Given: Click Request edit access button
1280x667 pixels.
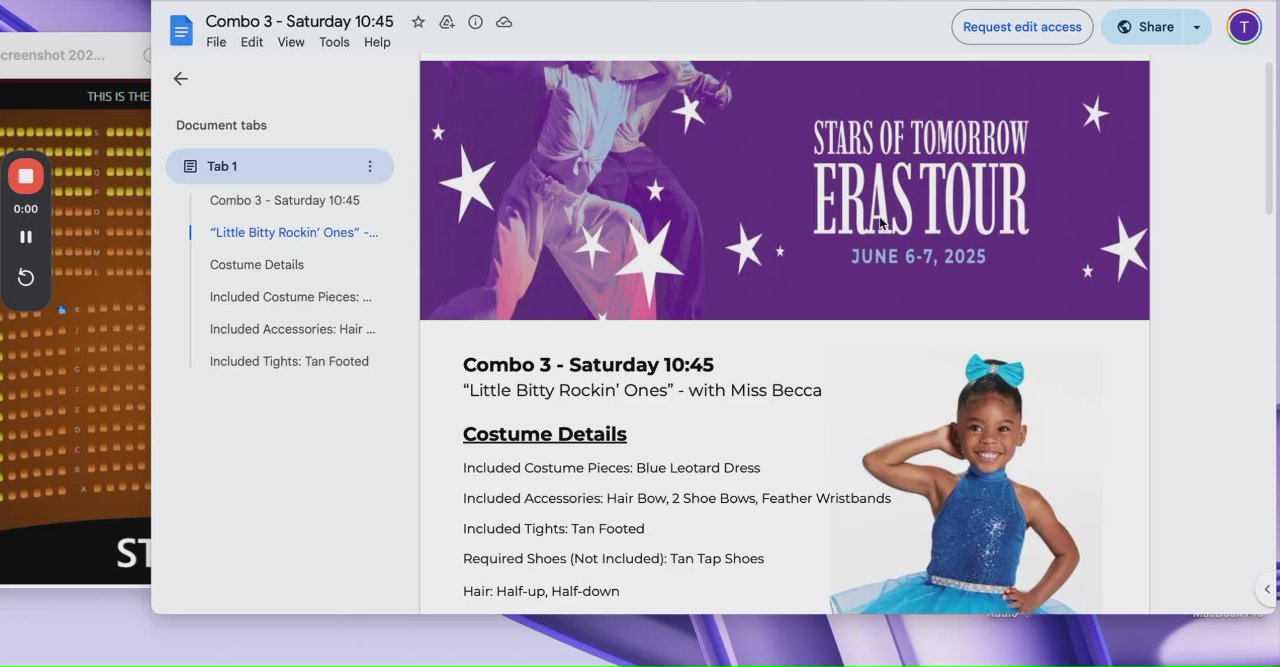Looking at the screenshot, I should click(x=1022, y=27).
